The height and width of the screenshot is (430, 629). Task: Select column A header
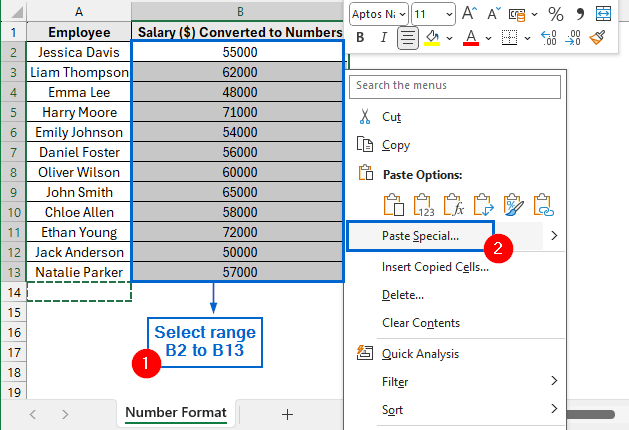[79, 12]
